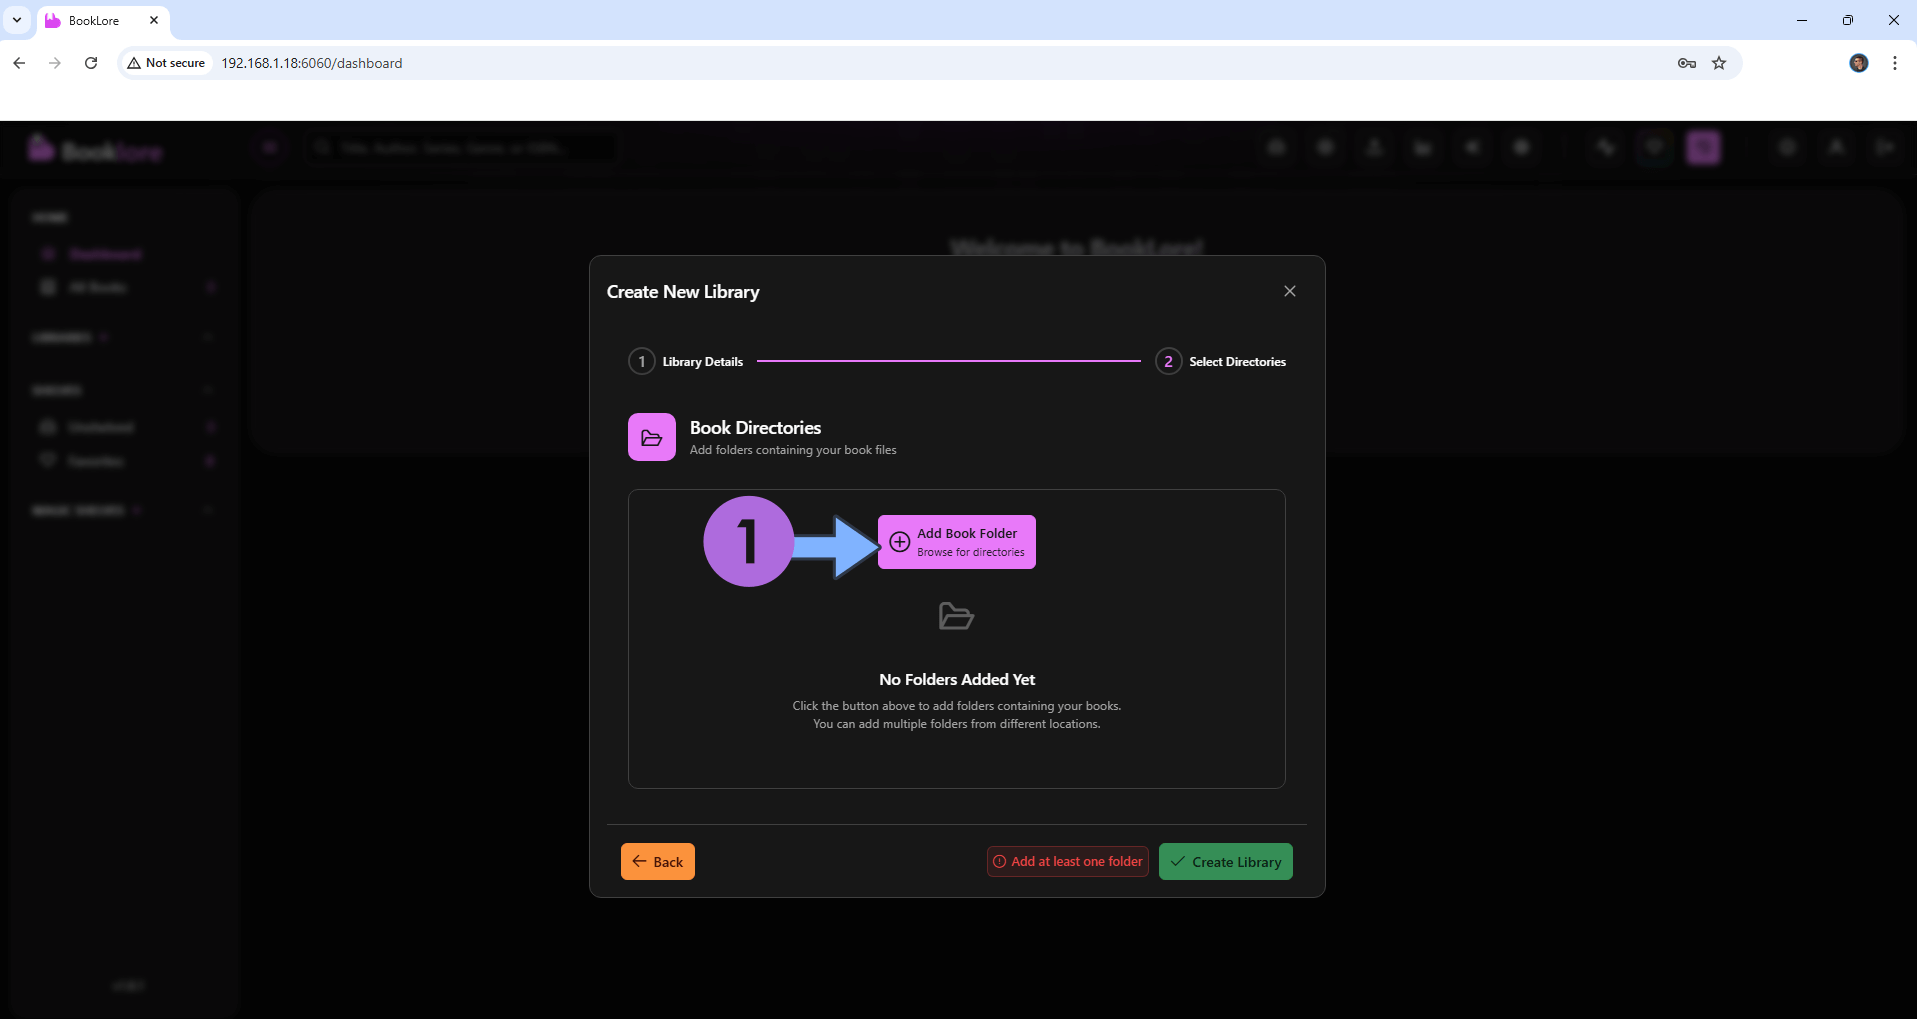This screenshot has height=1019, width=1917.
Task: Click the pink Book Directories folder icon
Action: 651,438
